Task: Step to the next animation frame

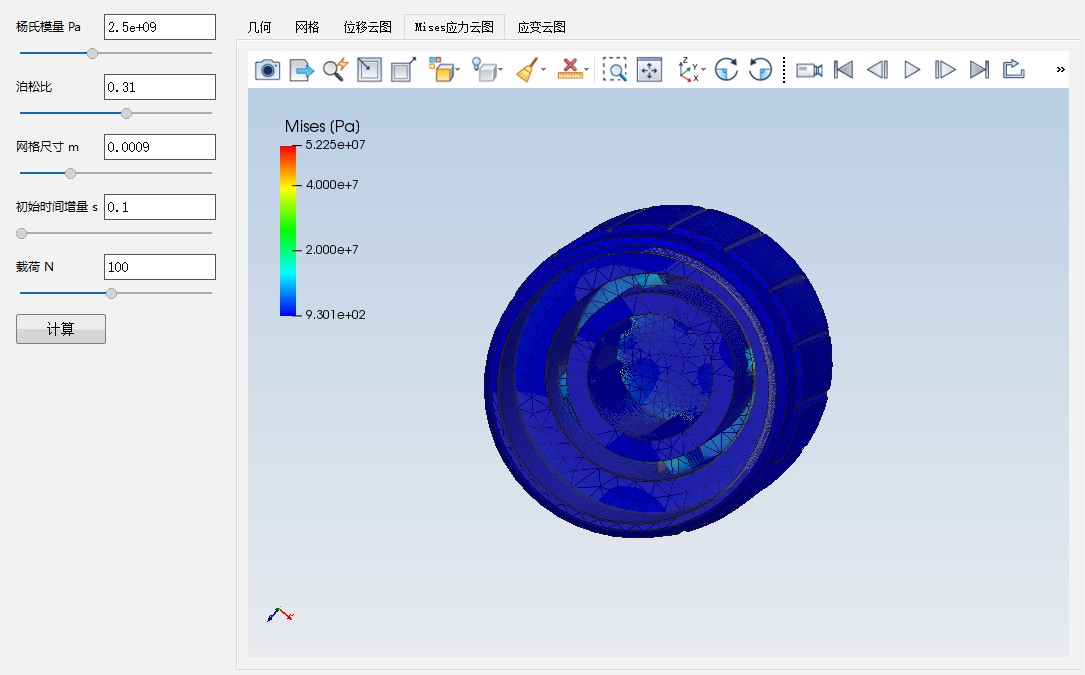Action: tap(945, 70)
